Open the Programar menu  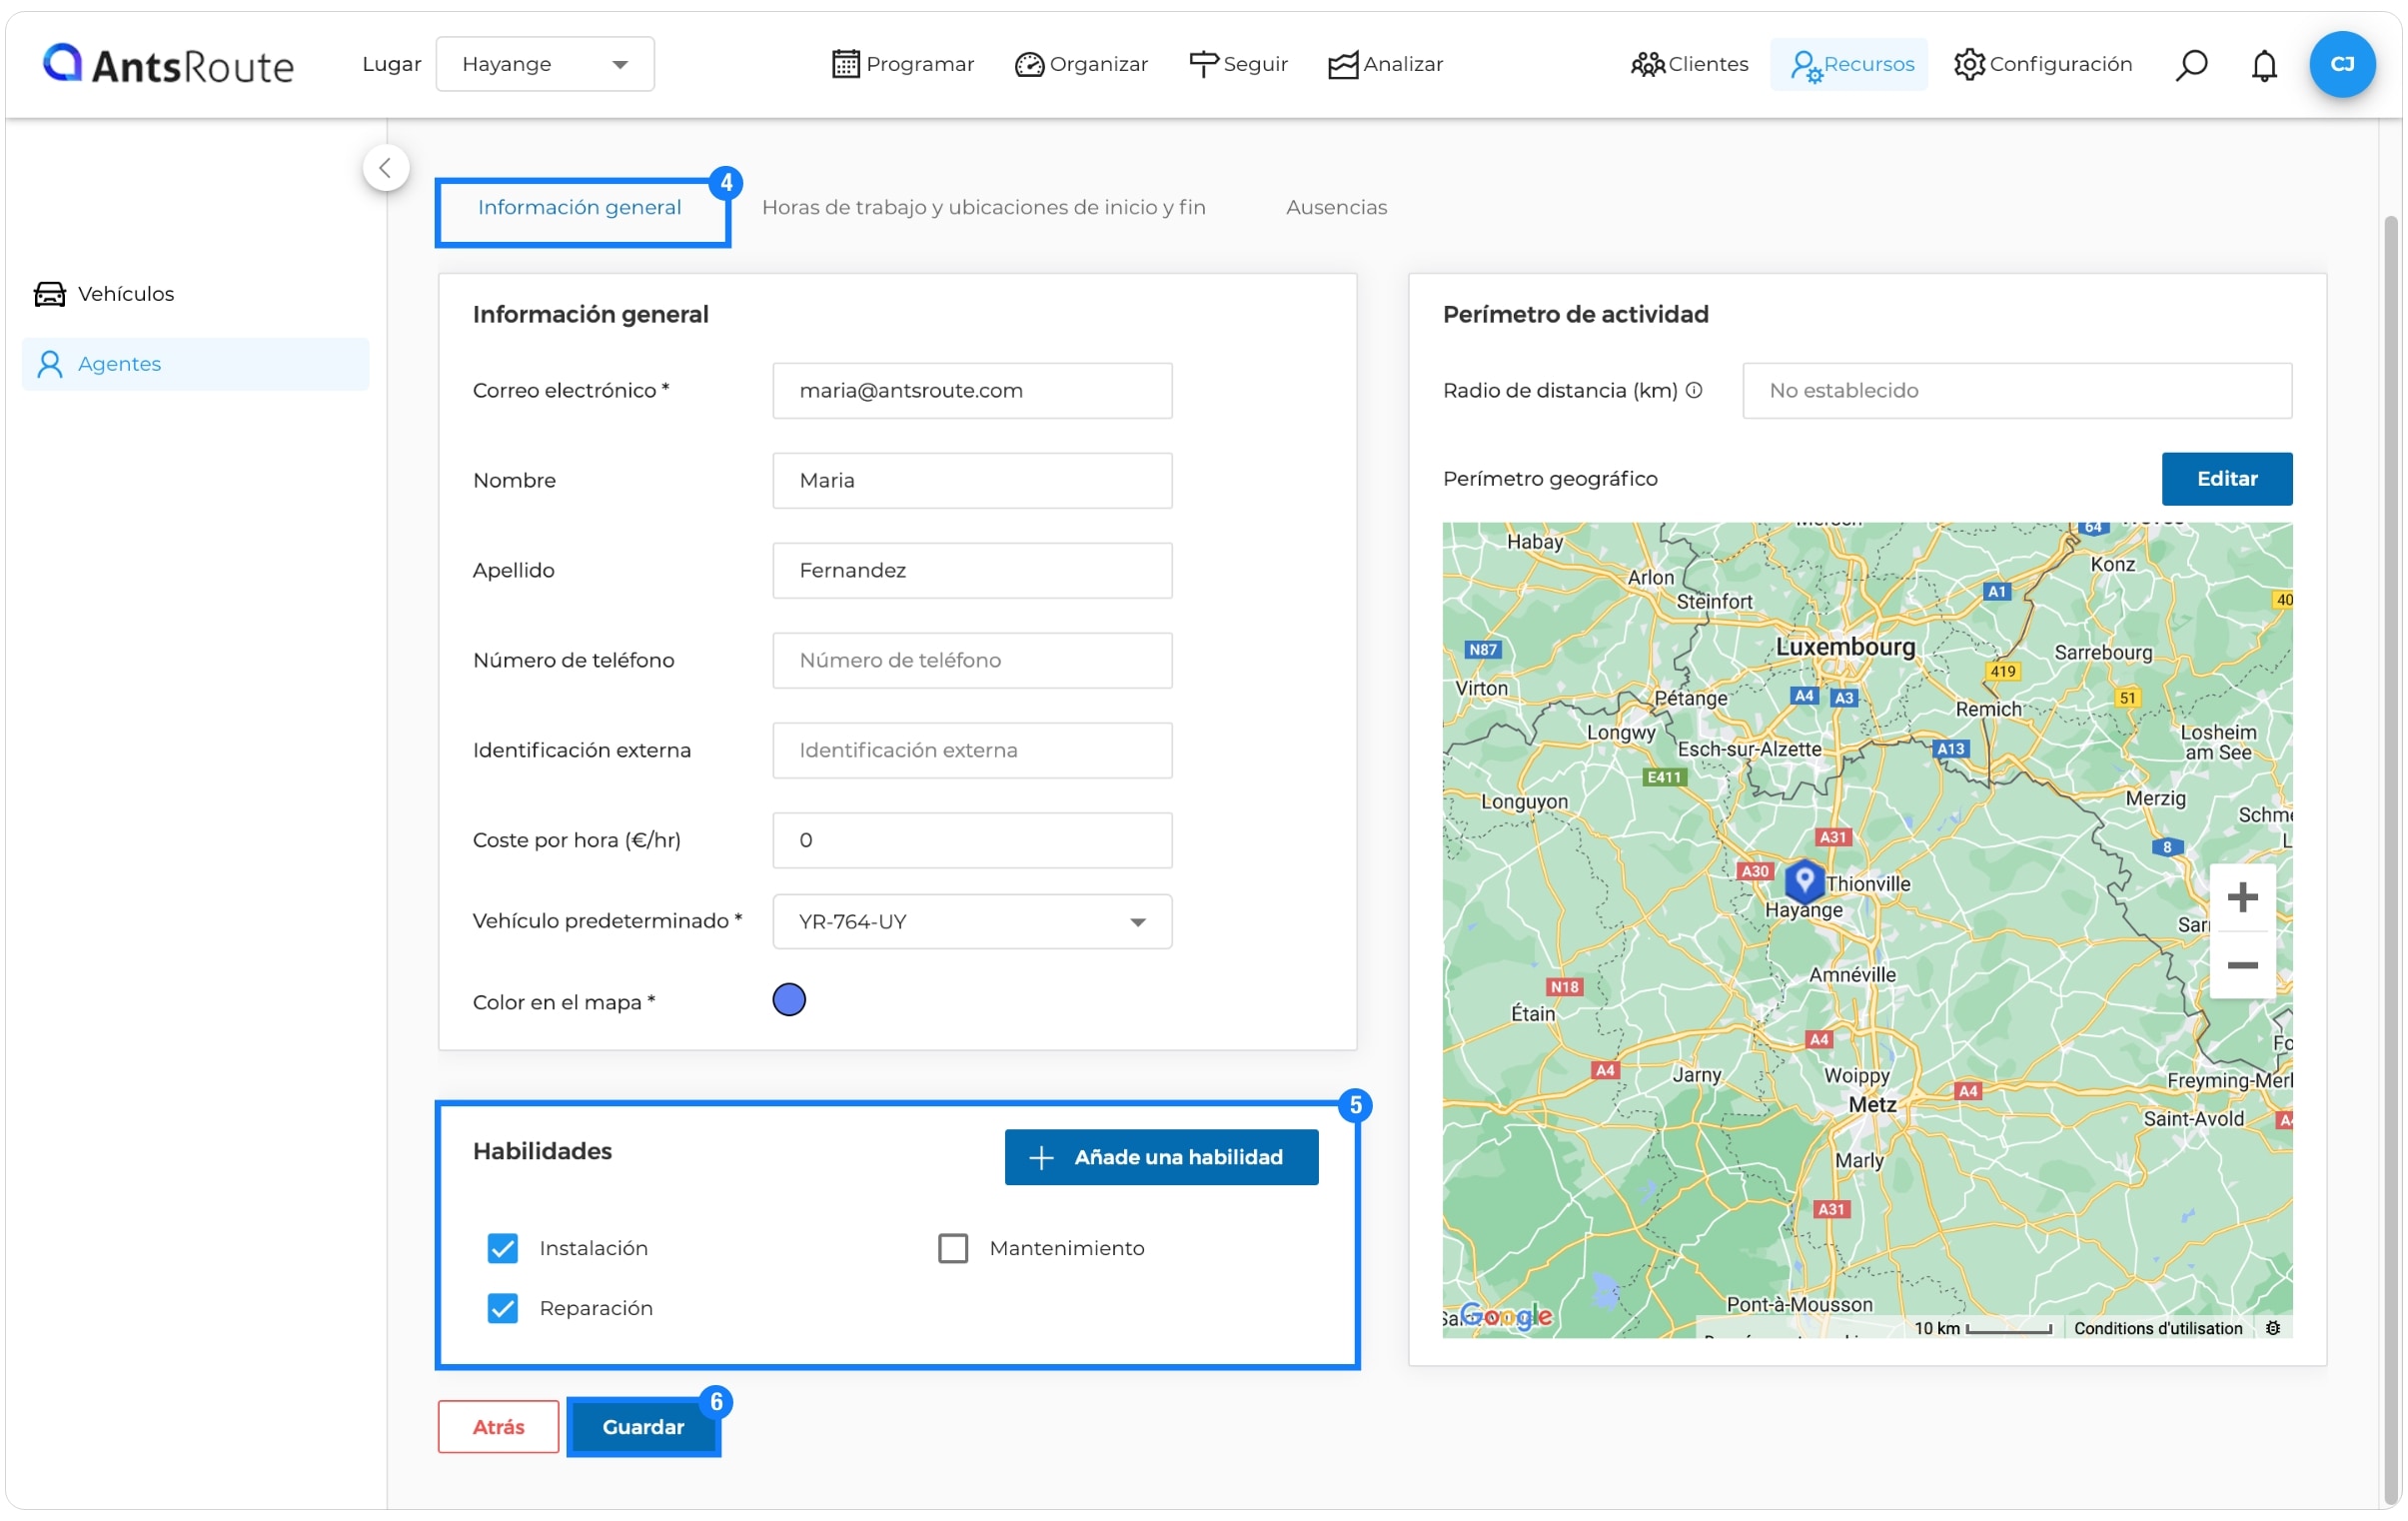(x=903, y=64)
